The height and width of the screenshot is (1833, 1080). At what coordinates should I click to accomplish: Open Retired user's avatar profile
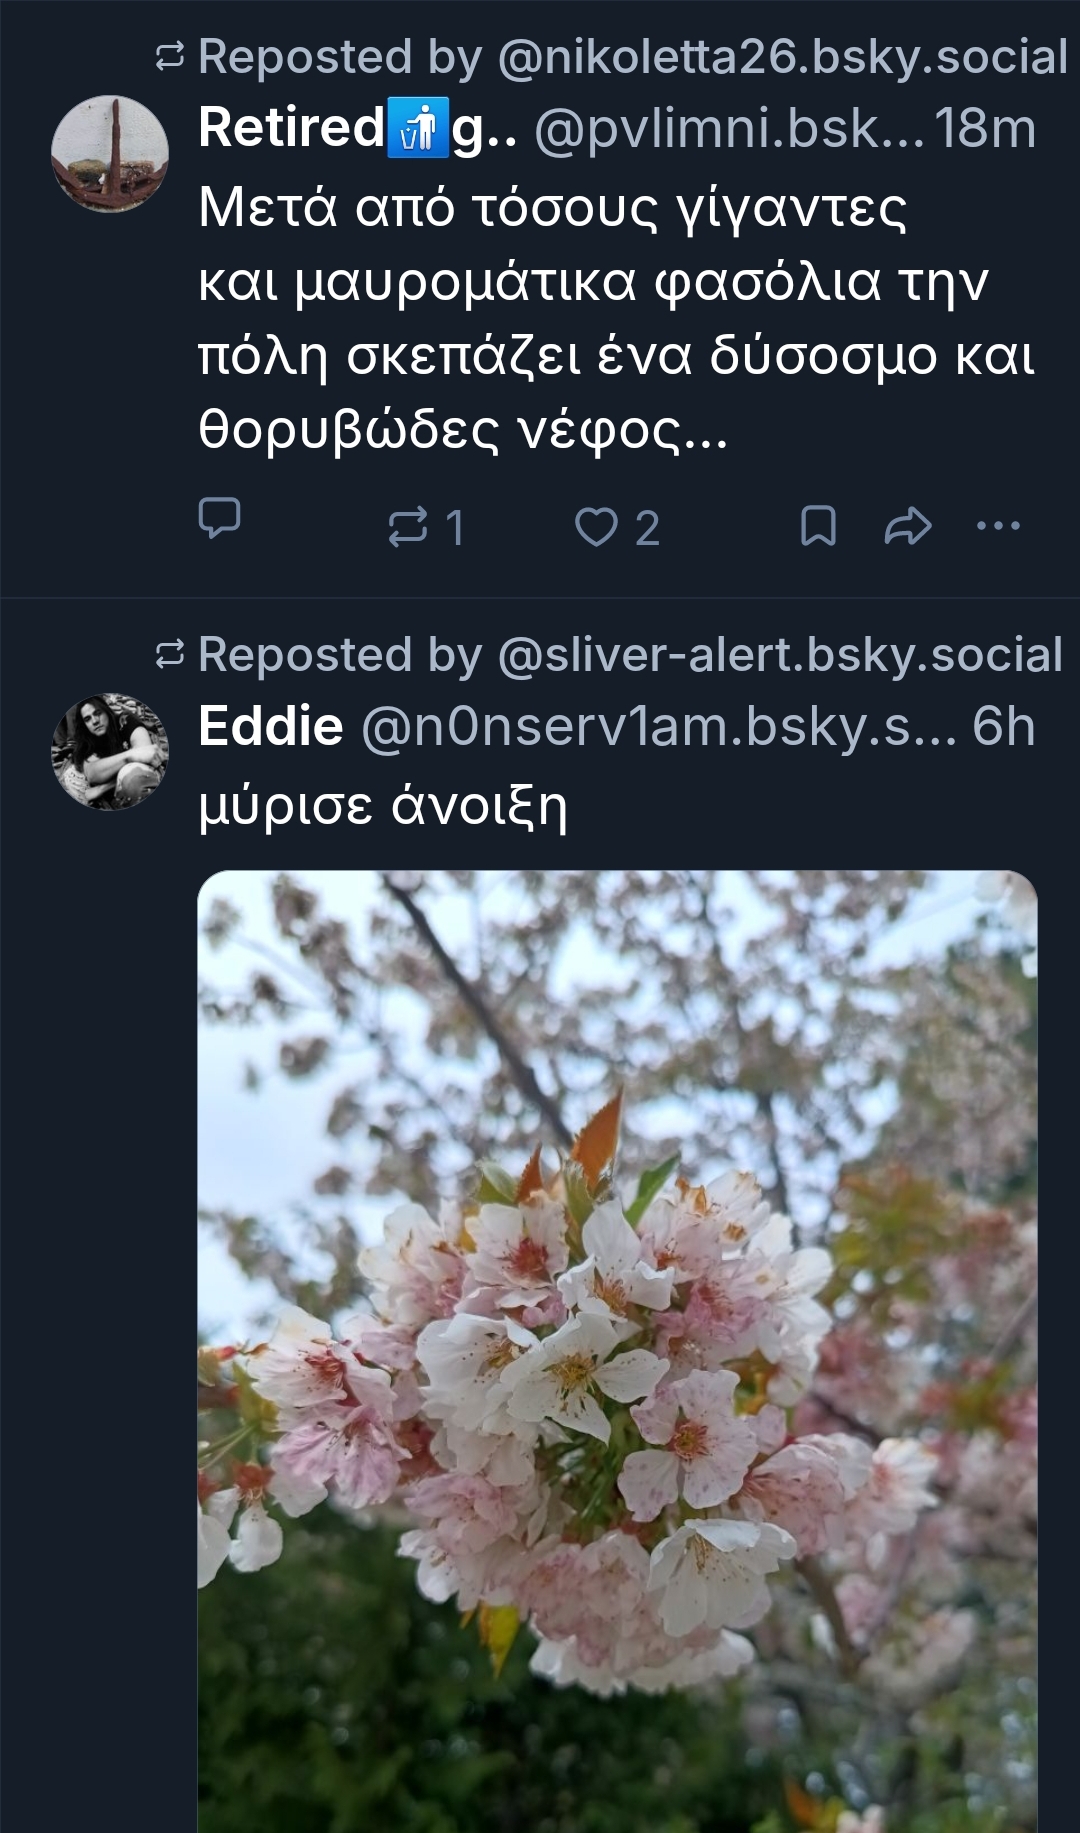110,153
